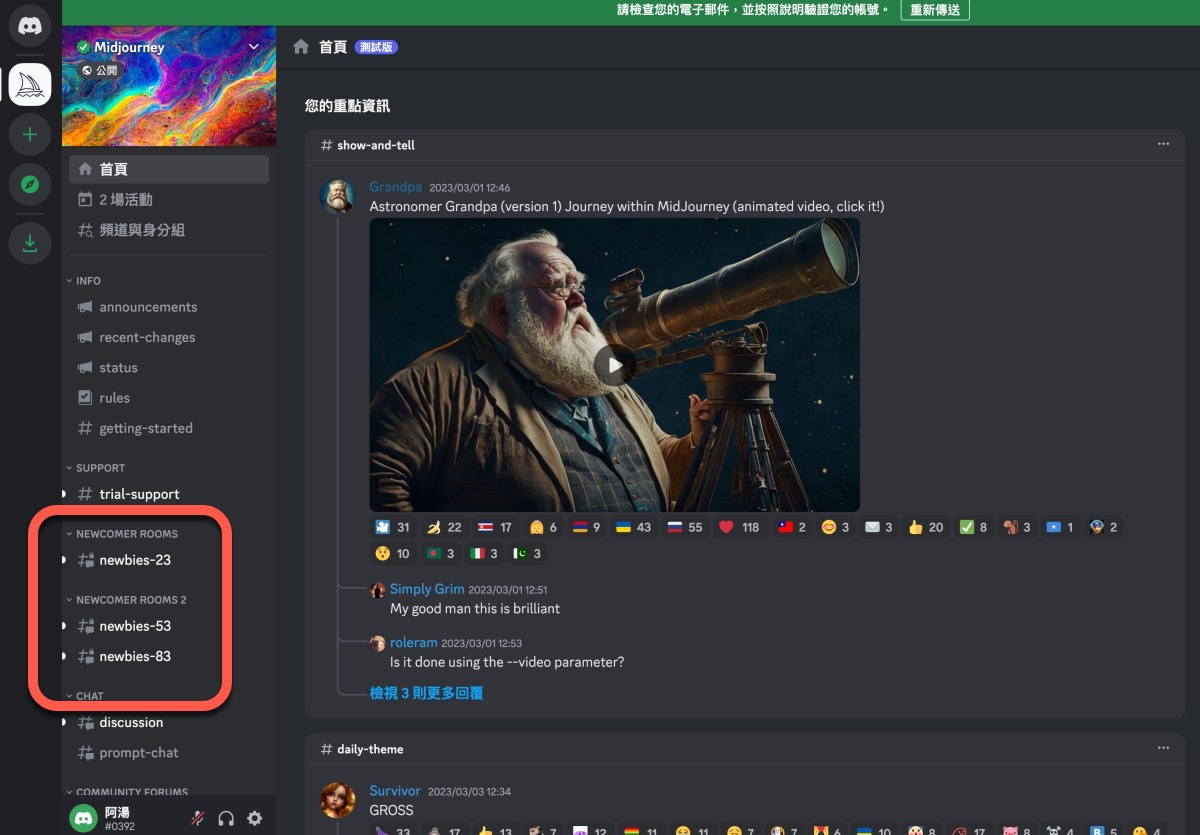This screenshot has width=1200, height=835.
Task: Toggle the Taiwan flag reaction with 2
Action: pos(792,527)
